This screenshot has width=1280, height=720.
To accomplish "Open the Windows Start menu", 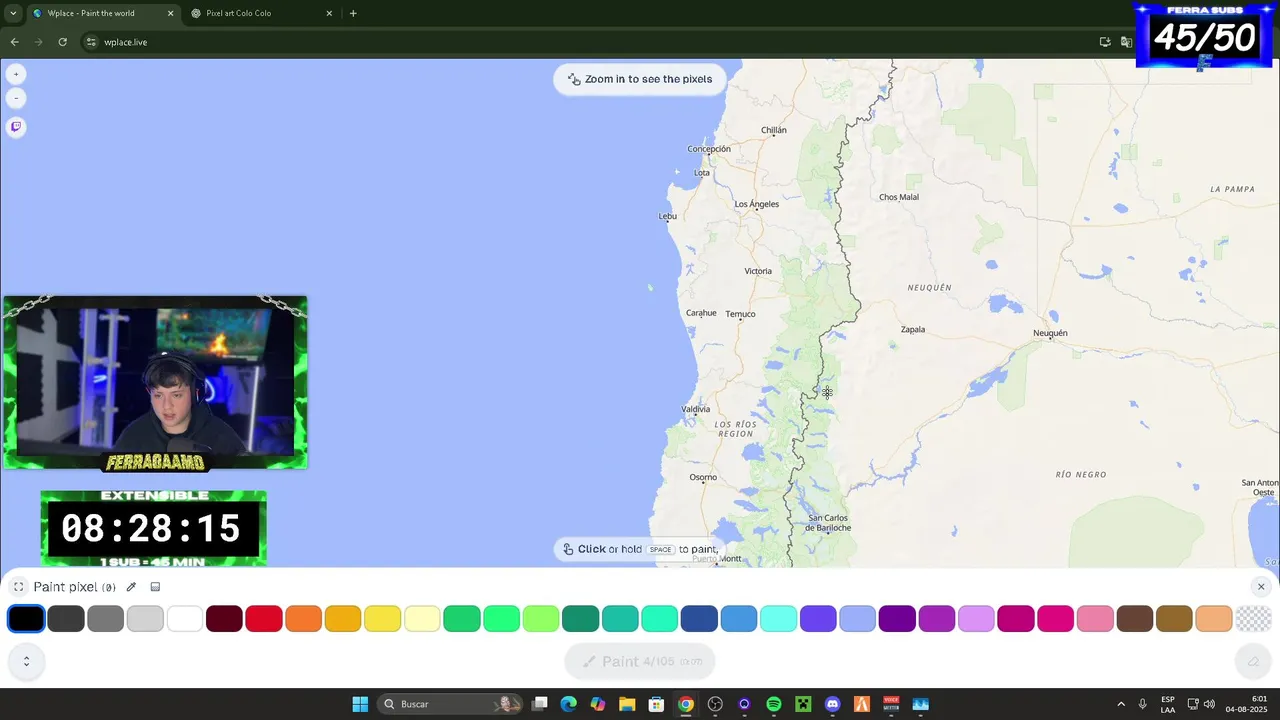I will click(360, 704).
